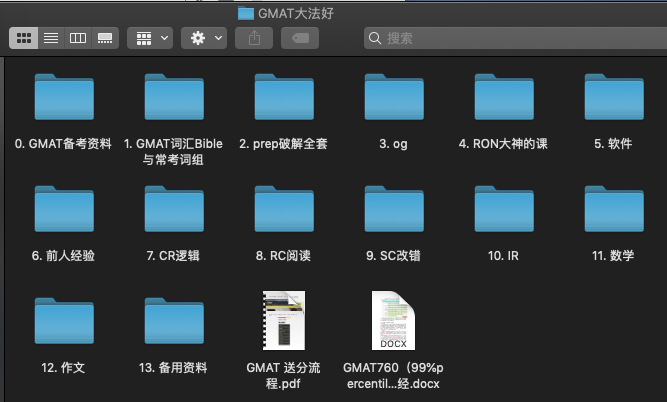Click the label 4. RON大神的课
This screenshot has width=667, height=402.
tap(503, 144)
